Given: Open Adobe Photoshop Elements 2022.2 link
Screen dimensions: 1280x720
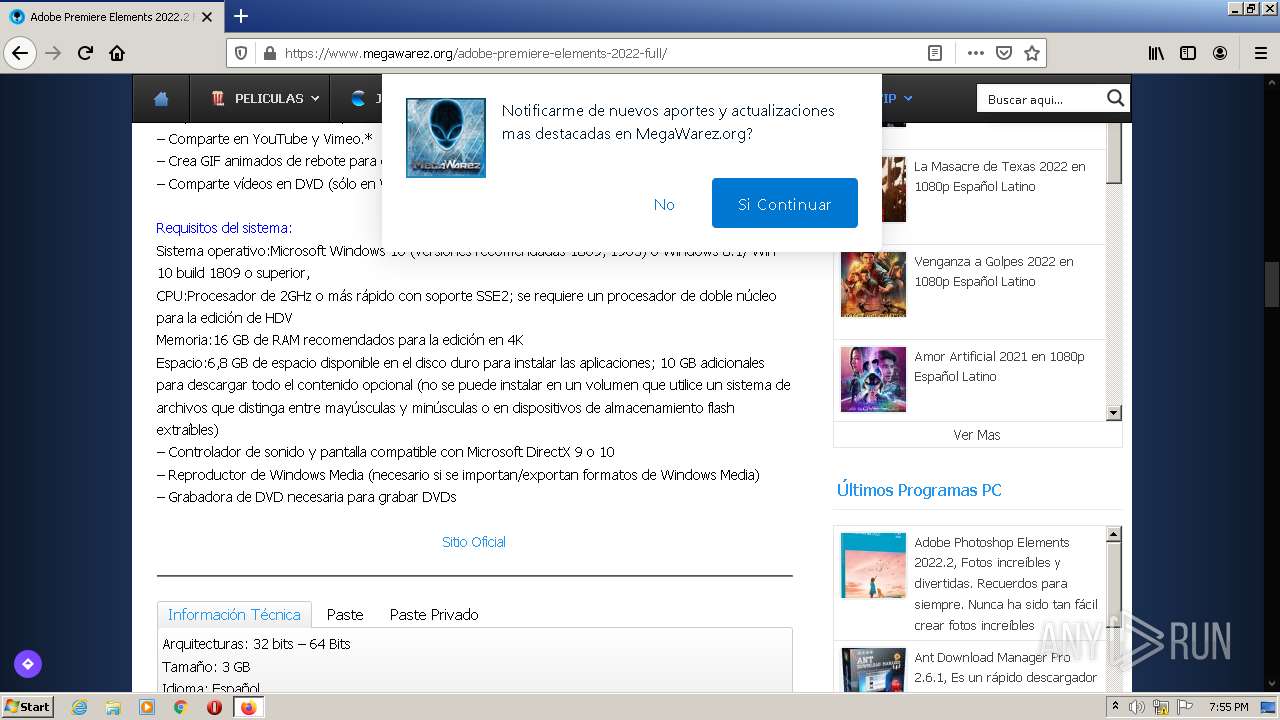Looking at the screenshot, I should pyautogui.click(x=1005, y=584).
